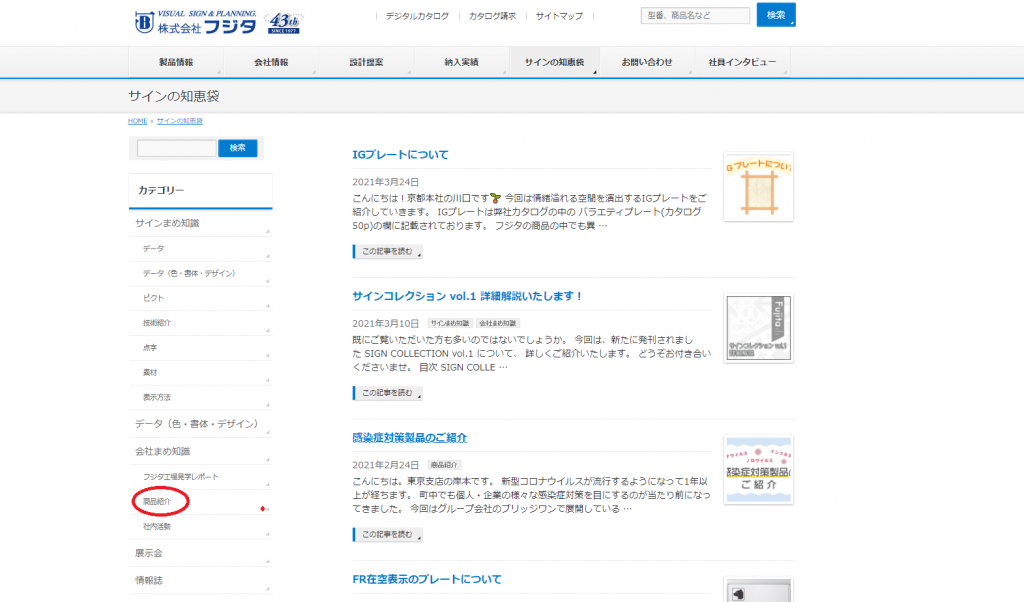1024x602 pixels.
Task: Open the デジタルカタログ link
Action: pos(417,16)
